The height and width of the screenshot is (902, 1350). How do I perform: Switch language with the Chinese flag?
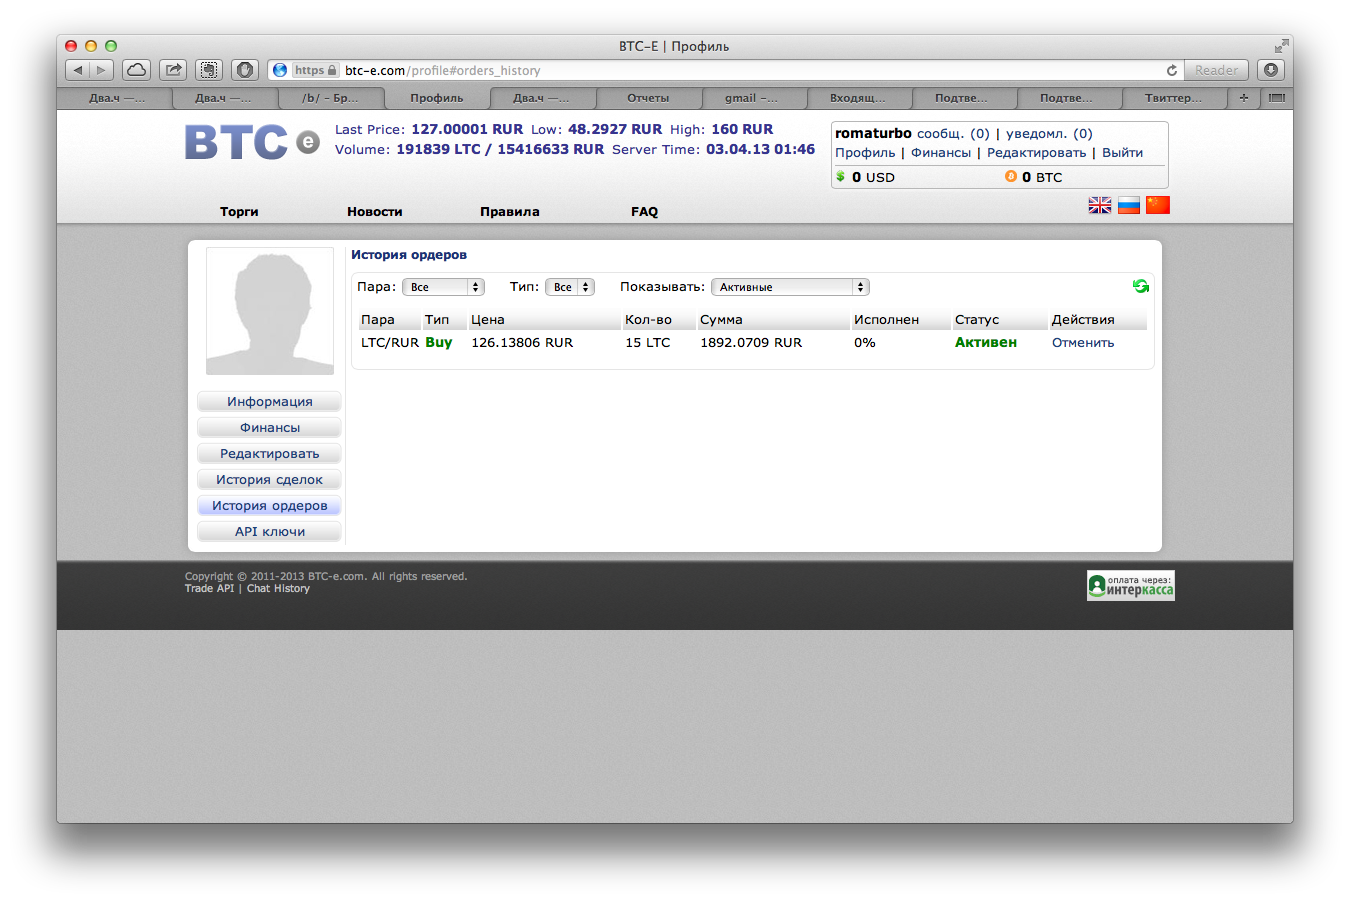[1158, 205]
